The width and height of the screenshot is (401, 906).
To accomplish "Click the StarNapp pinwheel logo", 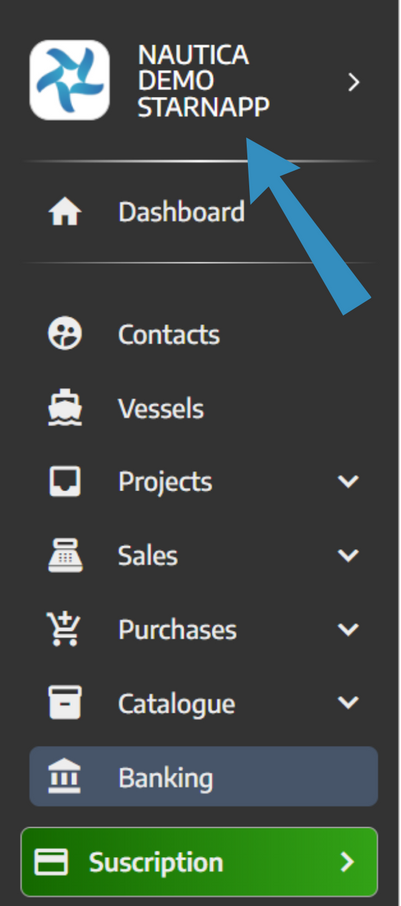I will pyautogui.click(x=69, y=80).
